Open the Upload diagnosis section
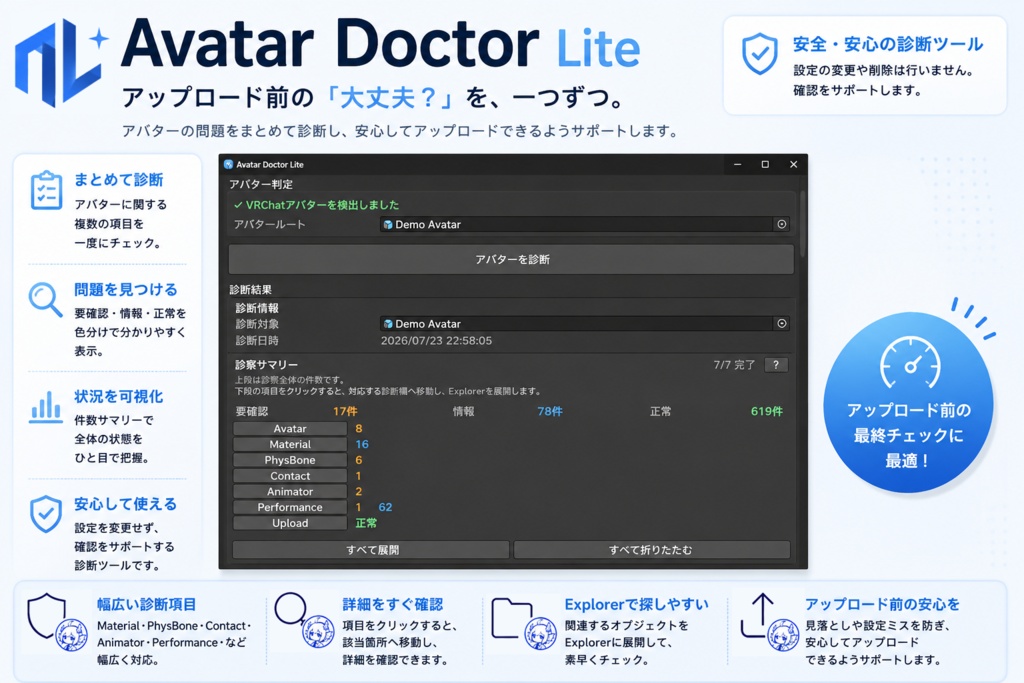The height and width of the screenshot is (683, 1024). click(290, 523)
